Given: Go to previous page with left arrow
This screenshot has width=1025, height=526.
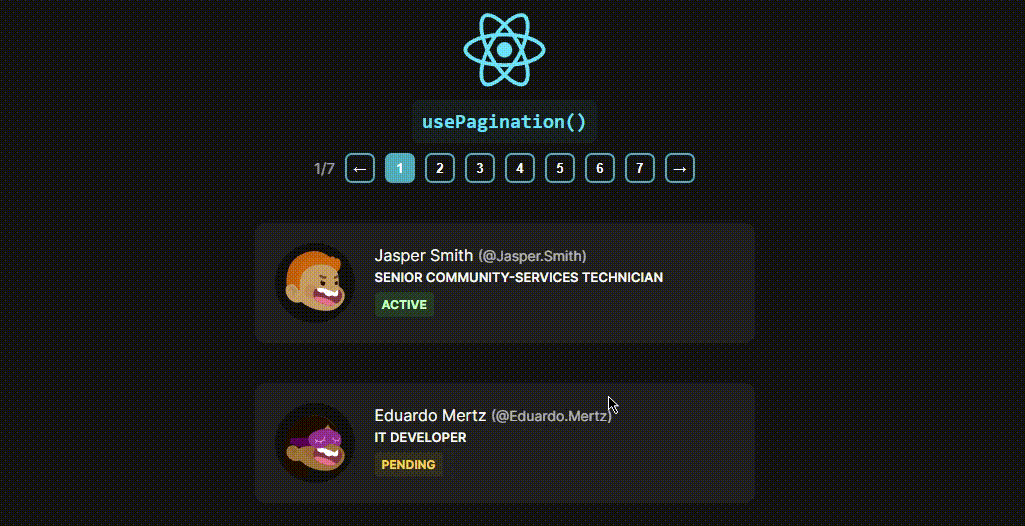Looking at the screenshot, I should coord(360,169).
